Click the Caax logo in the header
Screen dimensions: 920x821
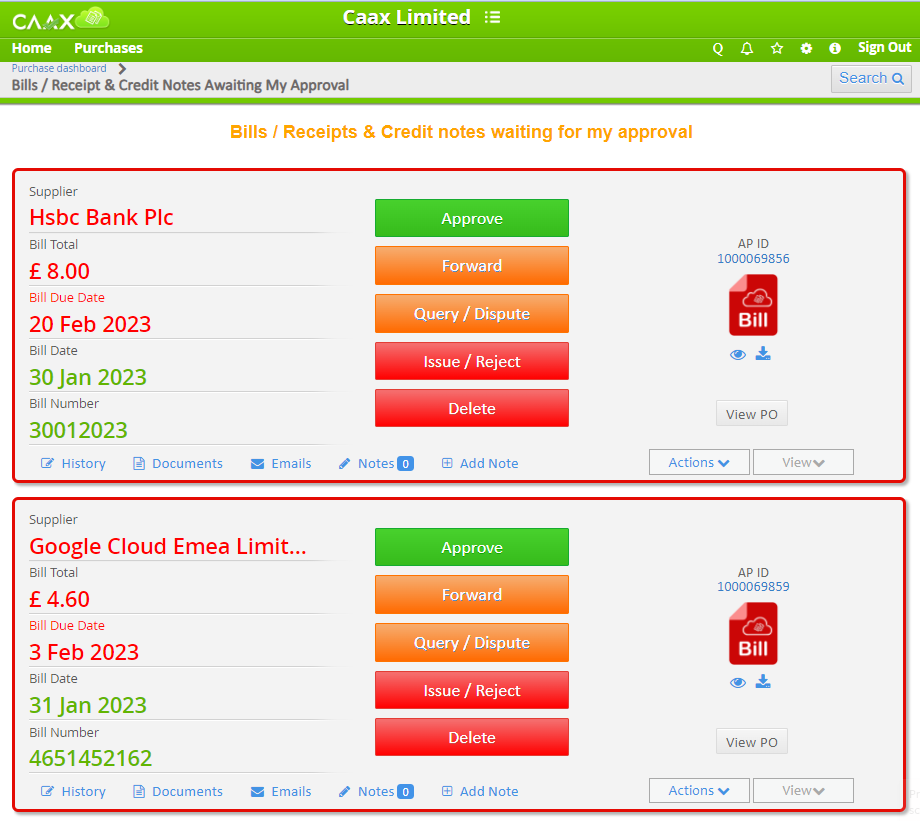(x=60, y=19)
